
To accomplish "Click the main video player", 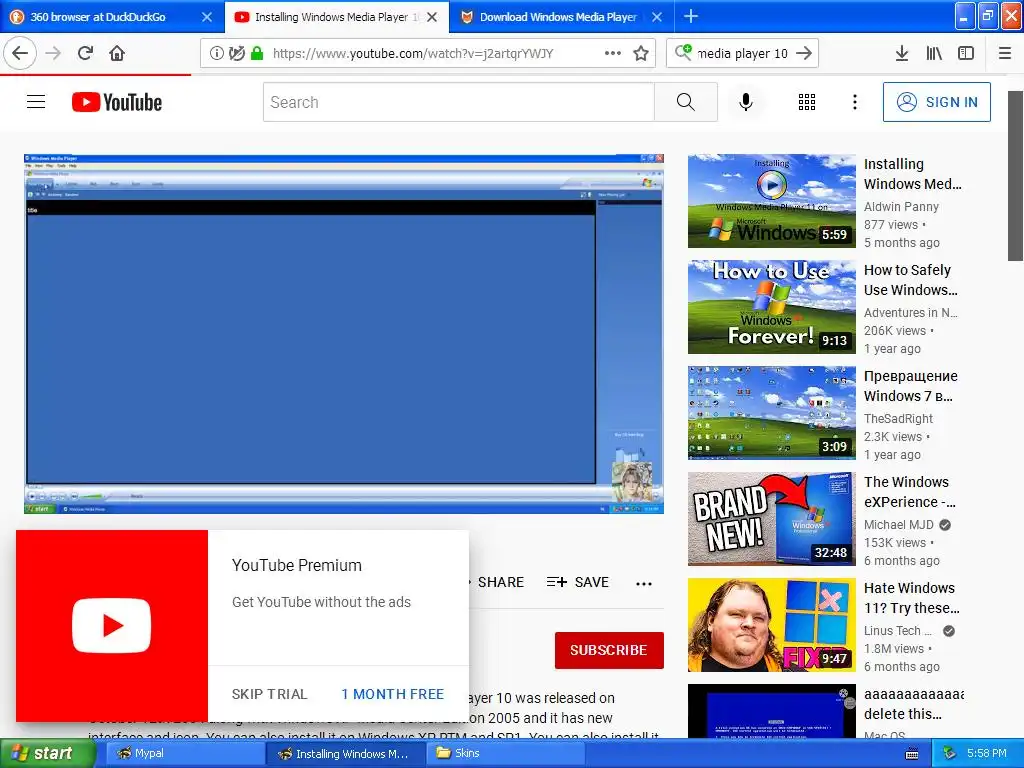I will pos(344,334).
